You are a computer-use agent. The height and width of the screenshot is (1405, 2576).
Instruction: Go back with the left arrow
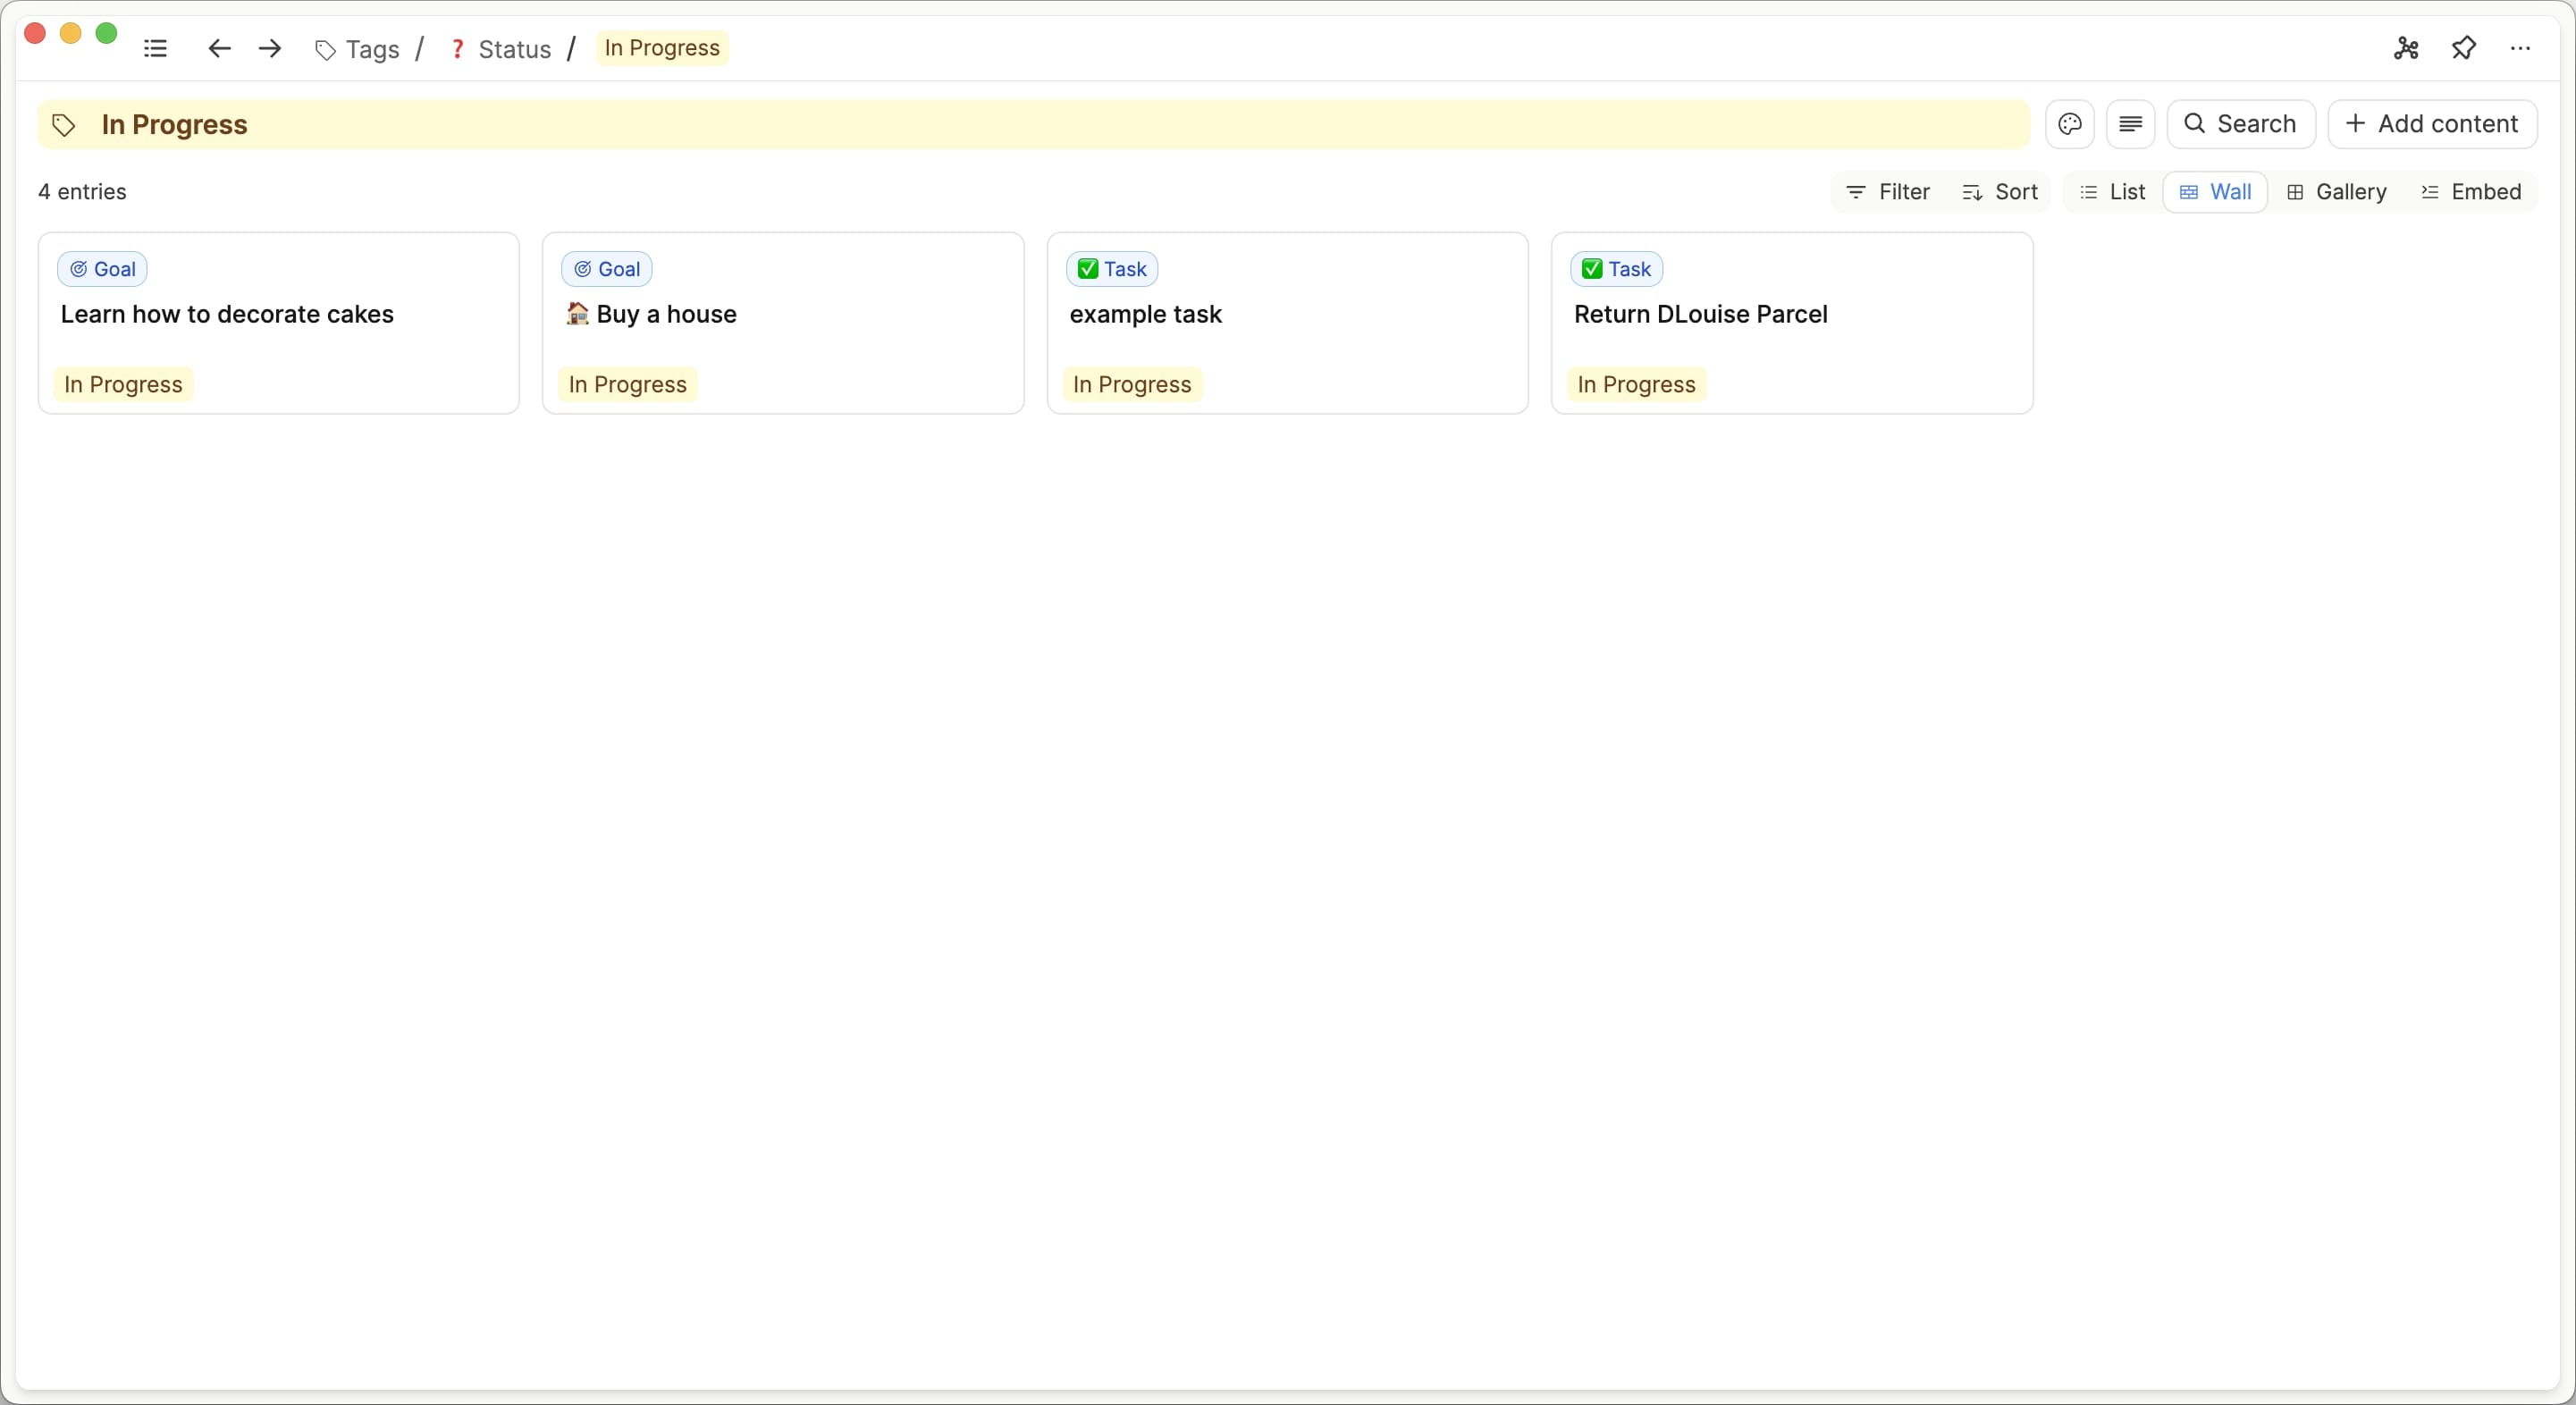coord(219,48)
